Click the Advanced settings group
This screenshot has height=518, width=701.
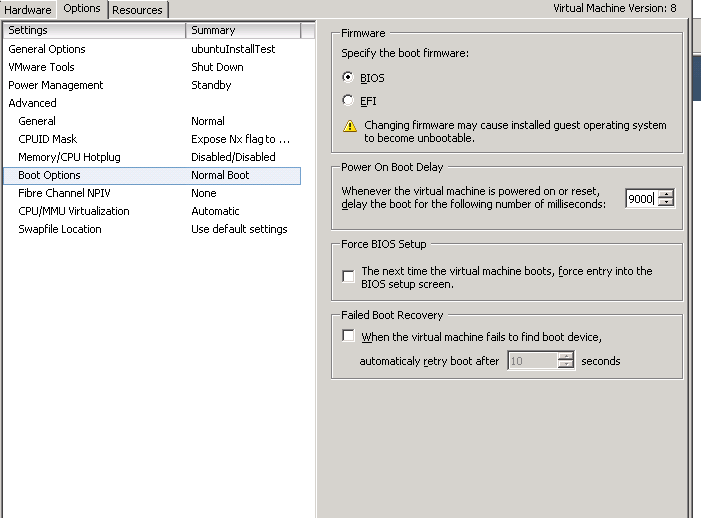coord(152,103)
